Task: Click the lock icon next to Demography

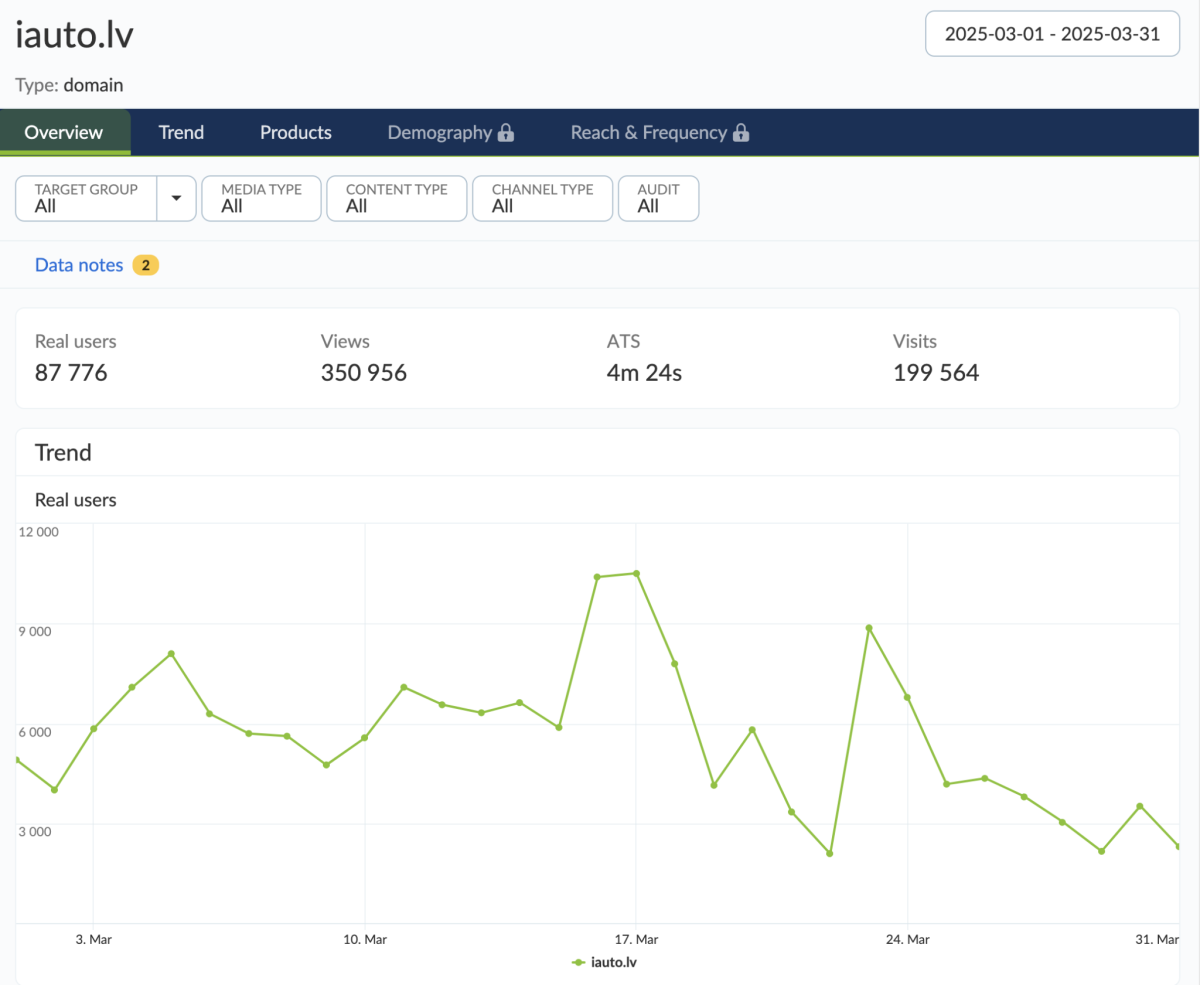Action: click(506, 133)
